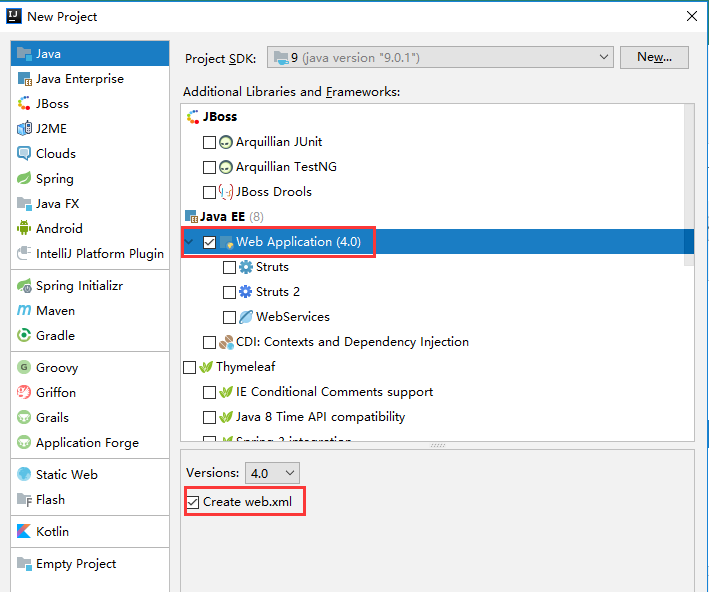Click the frameworks list vertical scrollbar
The image size is (709, 592).
pos(689,185)
